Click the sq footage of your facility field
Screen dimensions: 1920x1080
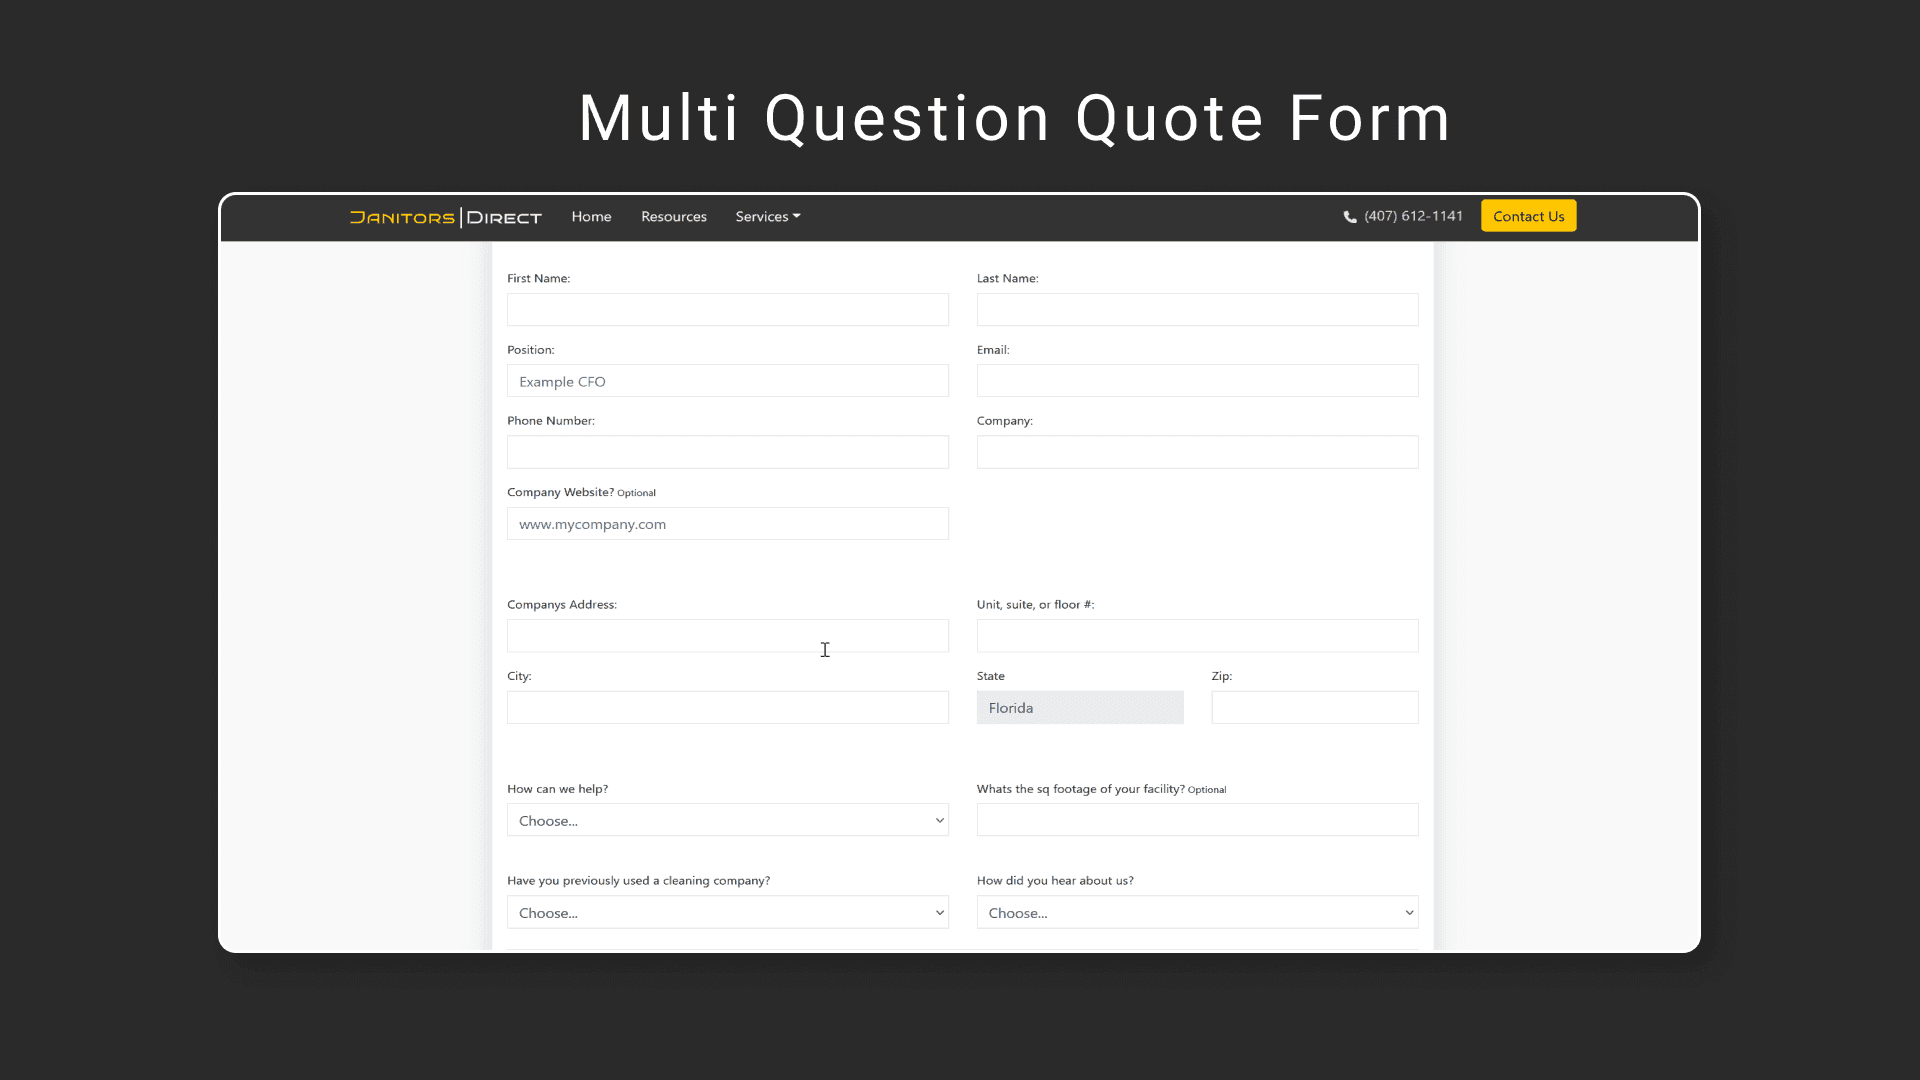[1197, 820]
